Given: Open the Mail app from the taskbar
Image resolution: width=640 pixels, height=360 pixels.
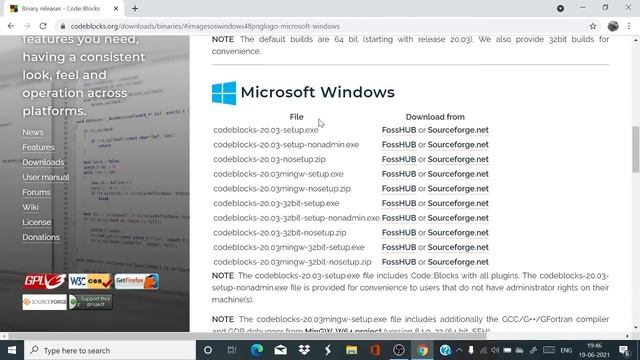Looking at the screenshot, I should tap(280, 350).
